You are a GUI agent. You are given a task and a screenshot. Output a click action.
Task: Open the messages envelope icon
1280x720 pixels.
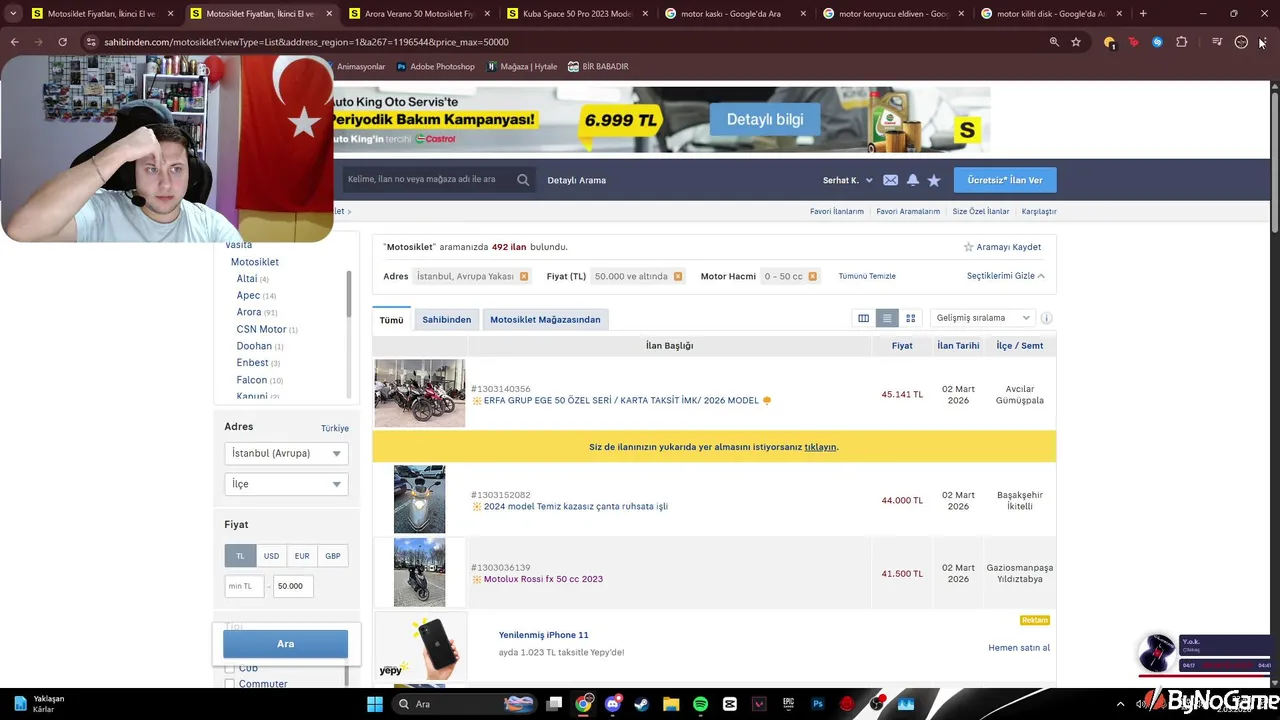click(890, 180)
